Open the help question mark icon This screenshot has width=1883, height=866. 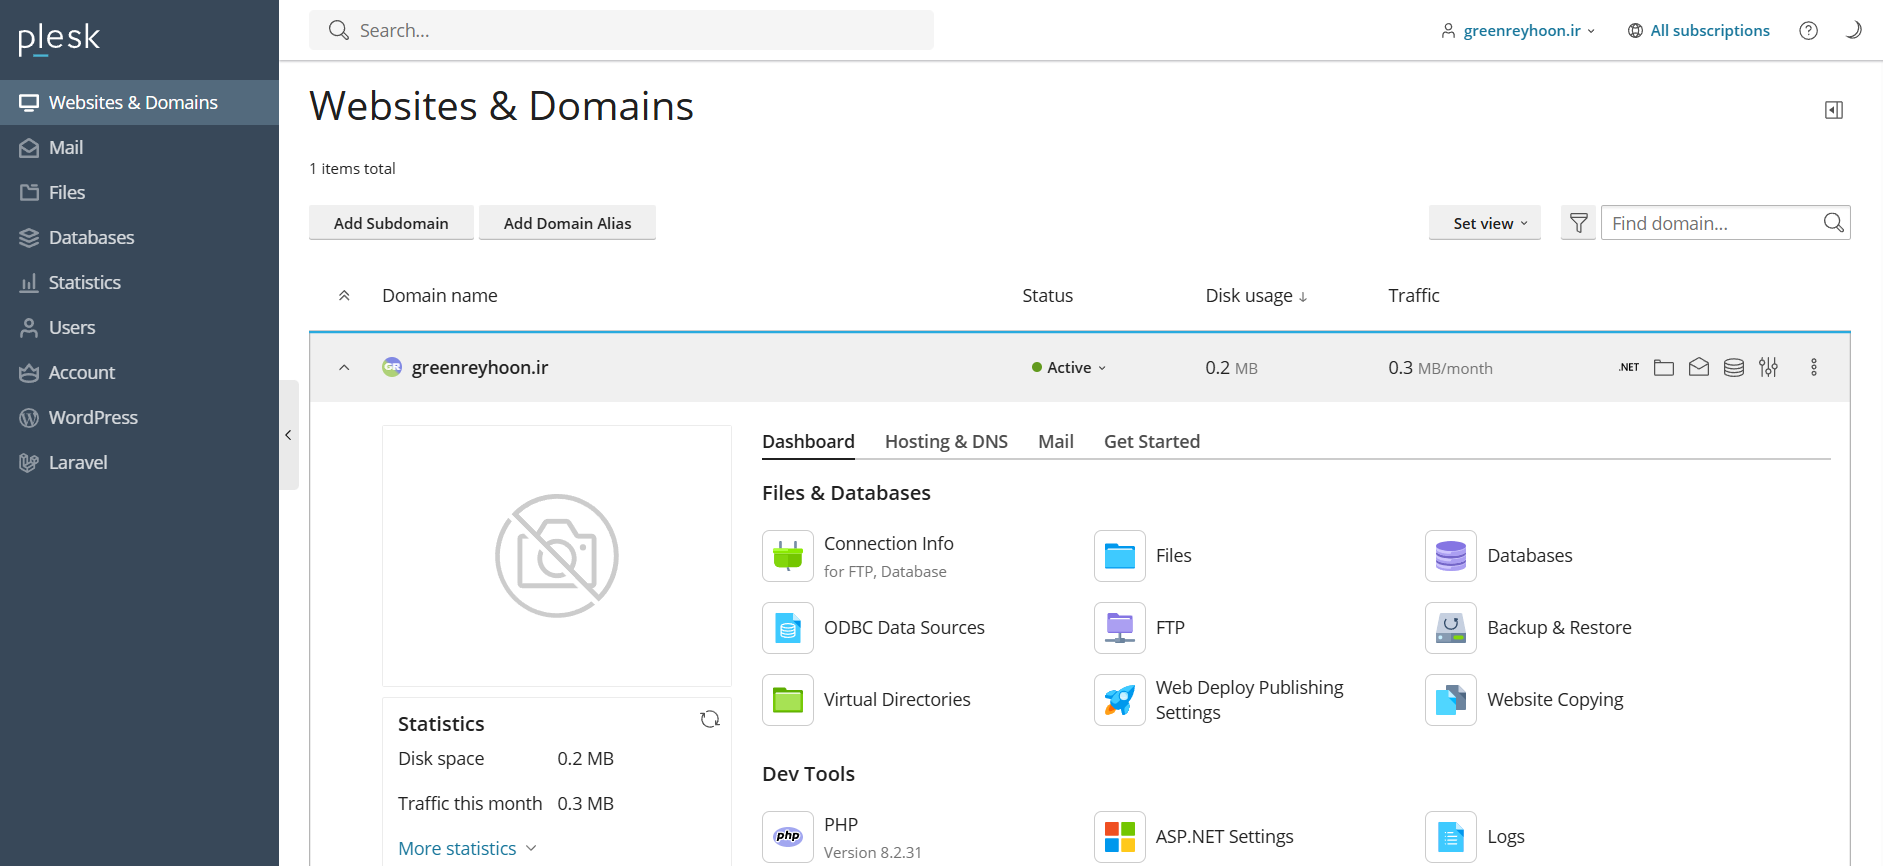(1809, 30)
